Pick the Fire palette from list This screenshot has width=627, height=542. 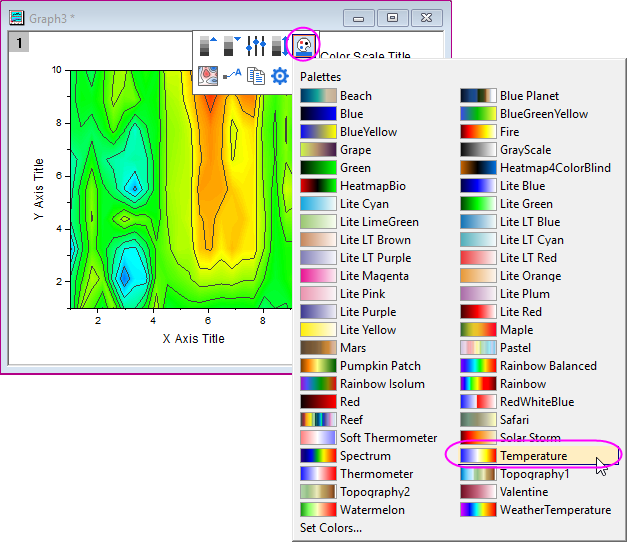[x=509, y=132]
